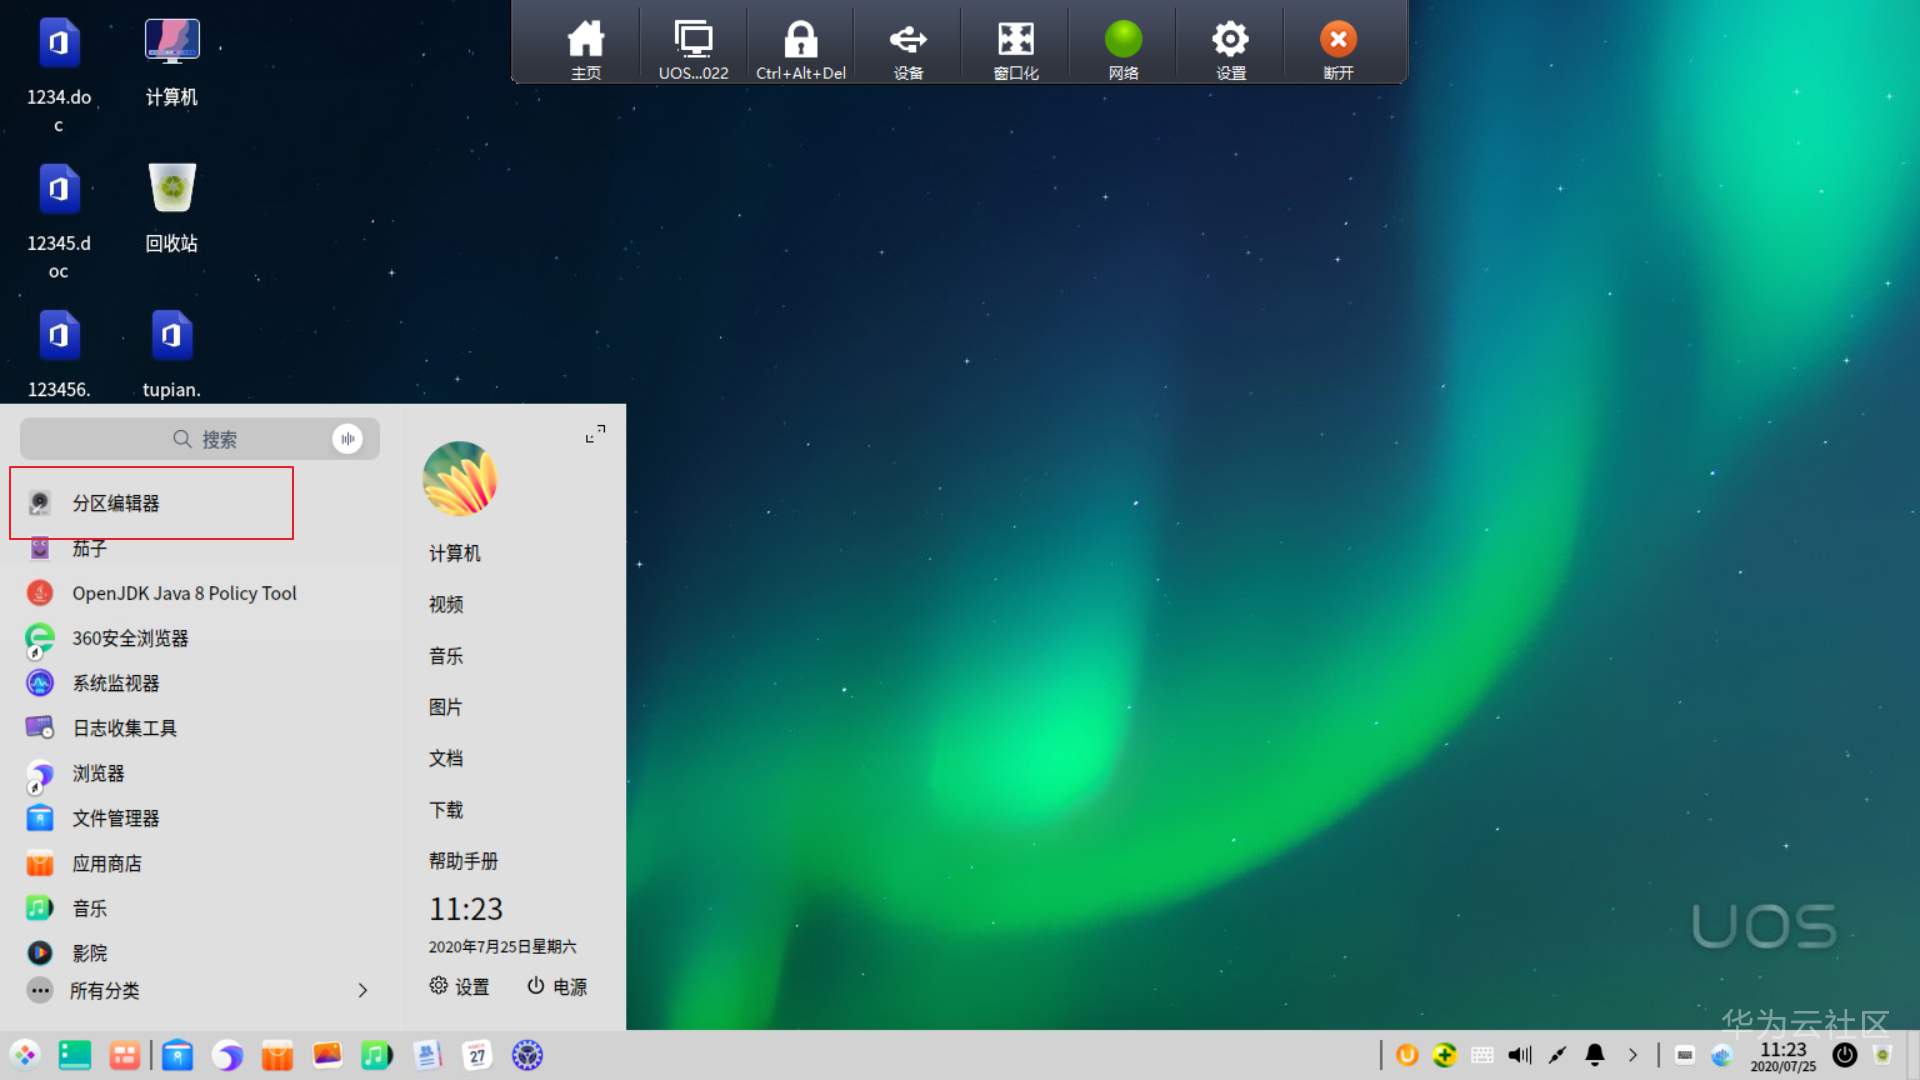The width and height of the screenshot is (1920, 1080).
Task: Open 电源 power options in launcher
Action: click(x=557, y=986)
